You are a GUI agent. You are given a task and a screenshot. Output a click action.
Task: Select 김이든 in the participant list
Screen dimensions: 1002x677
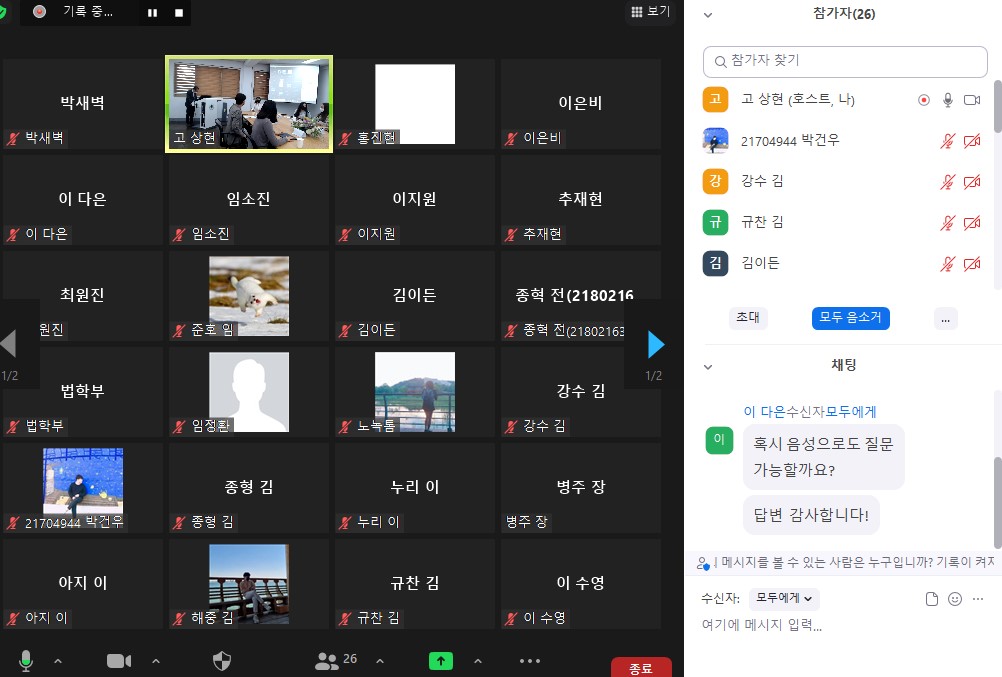coord(761,263)
